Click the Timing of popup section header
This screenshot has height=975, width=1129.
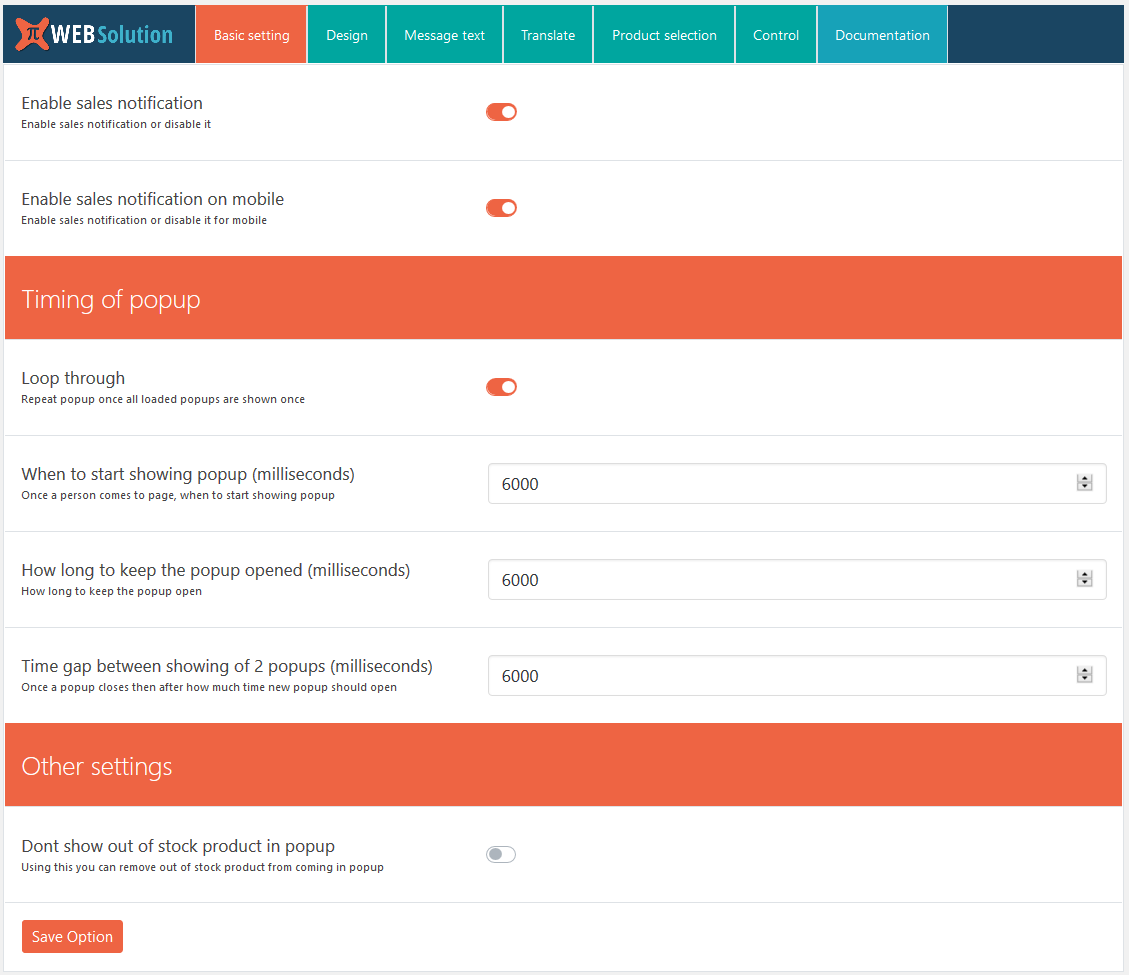(110, 298)
